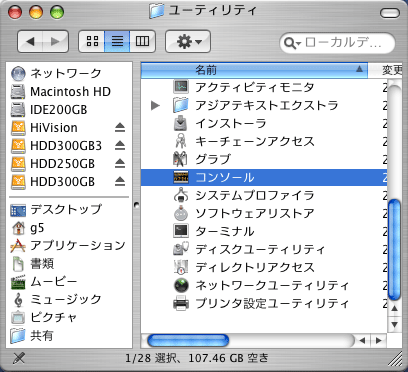The image size is (408, 372).
Task: Toggle the toolbar with the top-right pill button
Action: coord(389,13)
